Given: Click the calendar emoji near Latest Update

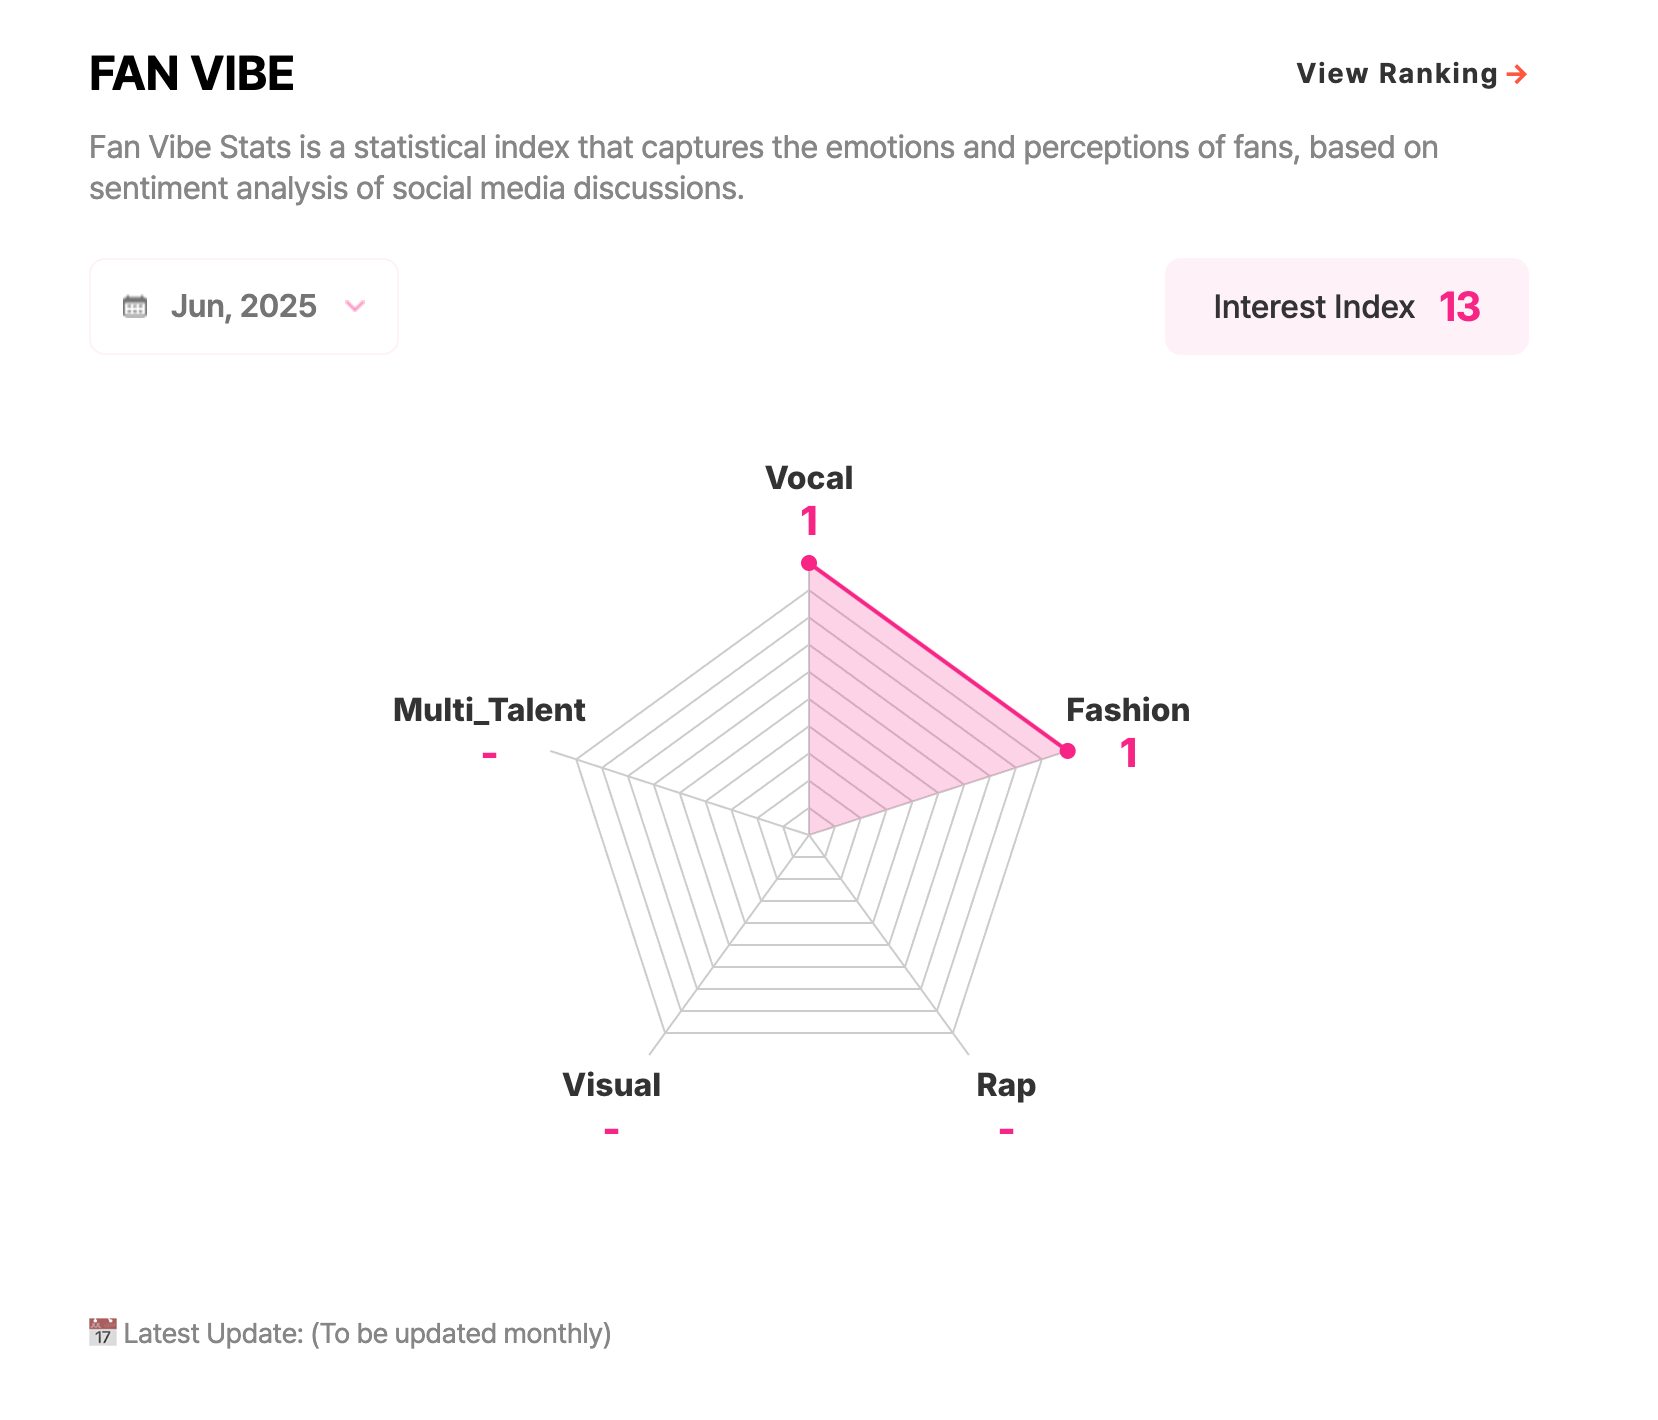Looking at the screenshot, I should pos(102,1333).
